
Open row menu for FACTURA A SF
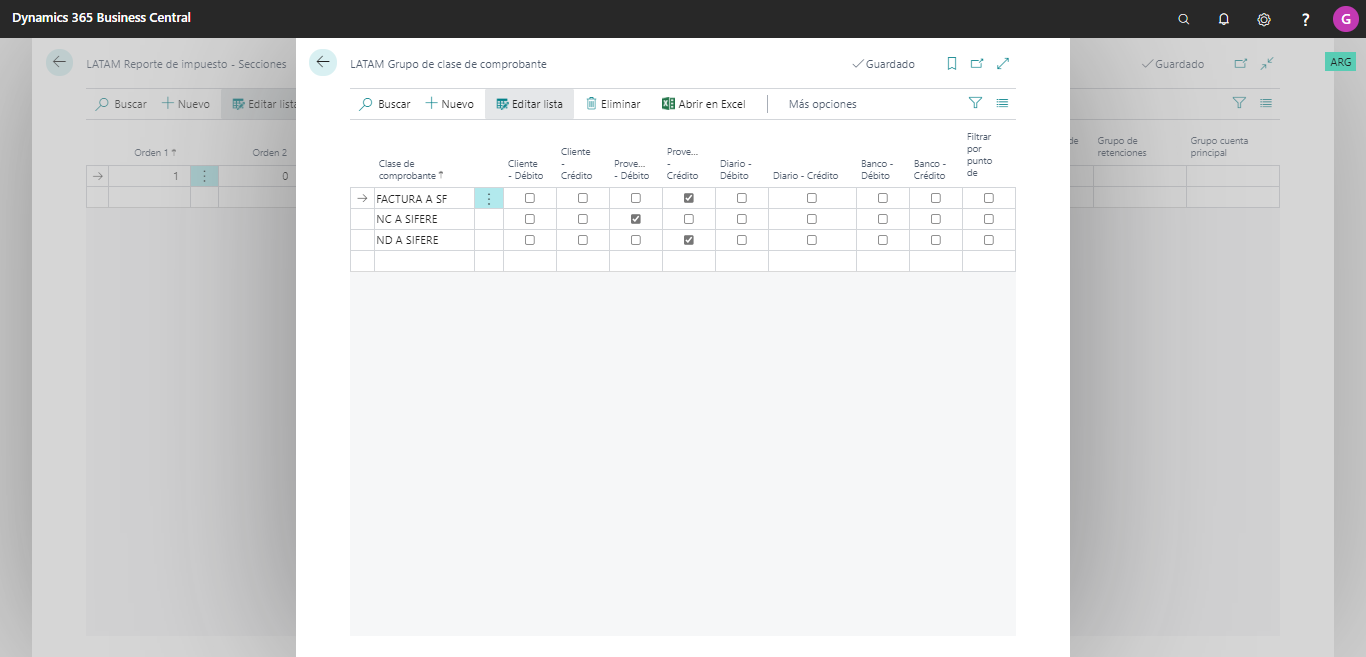point(489,198)
